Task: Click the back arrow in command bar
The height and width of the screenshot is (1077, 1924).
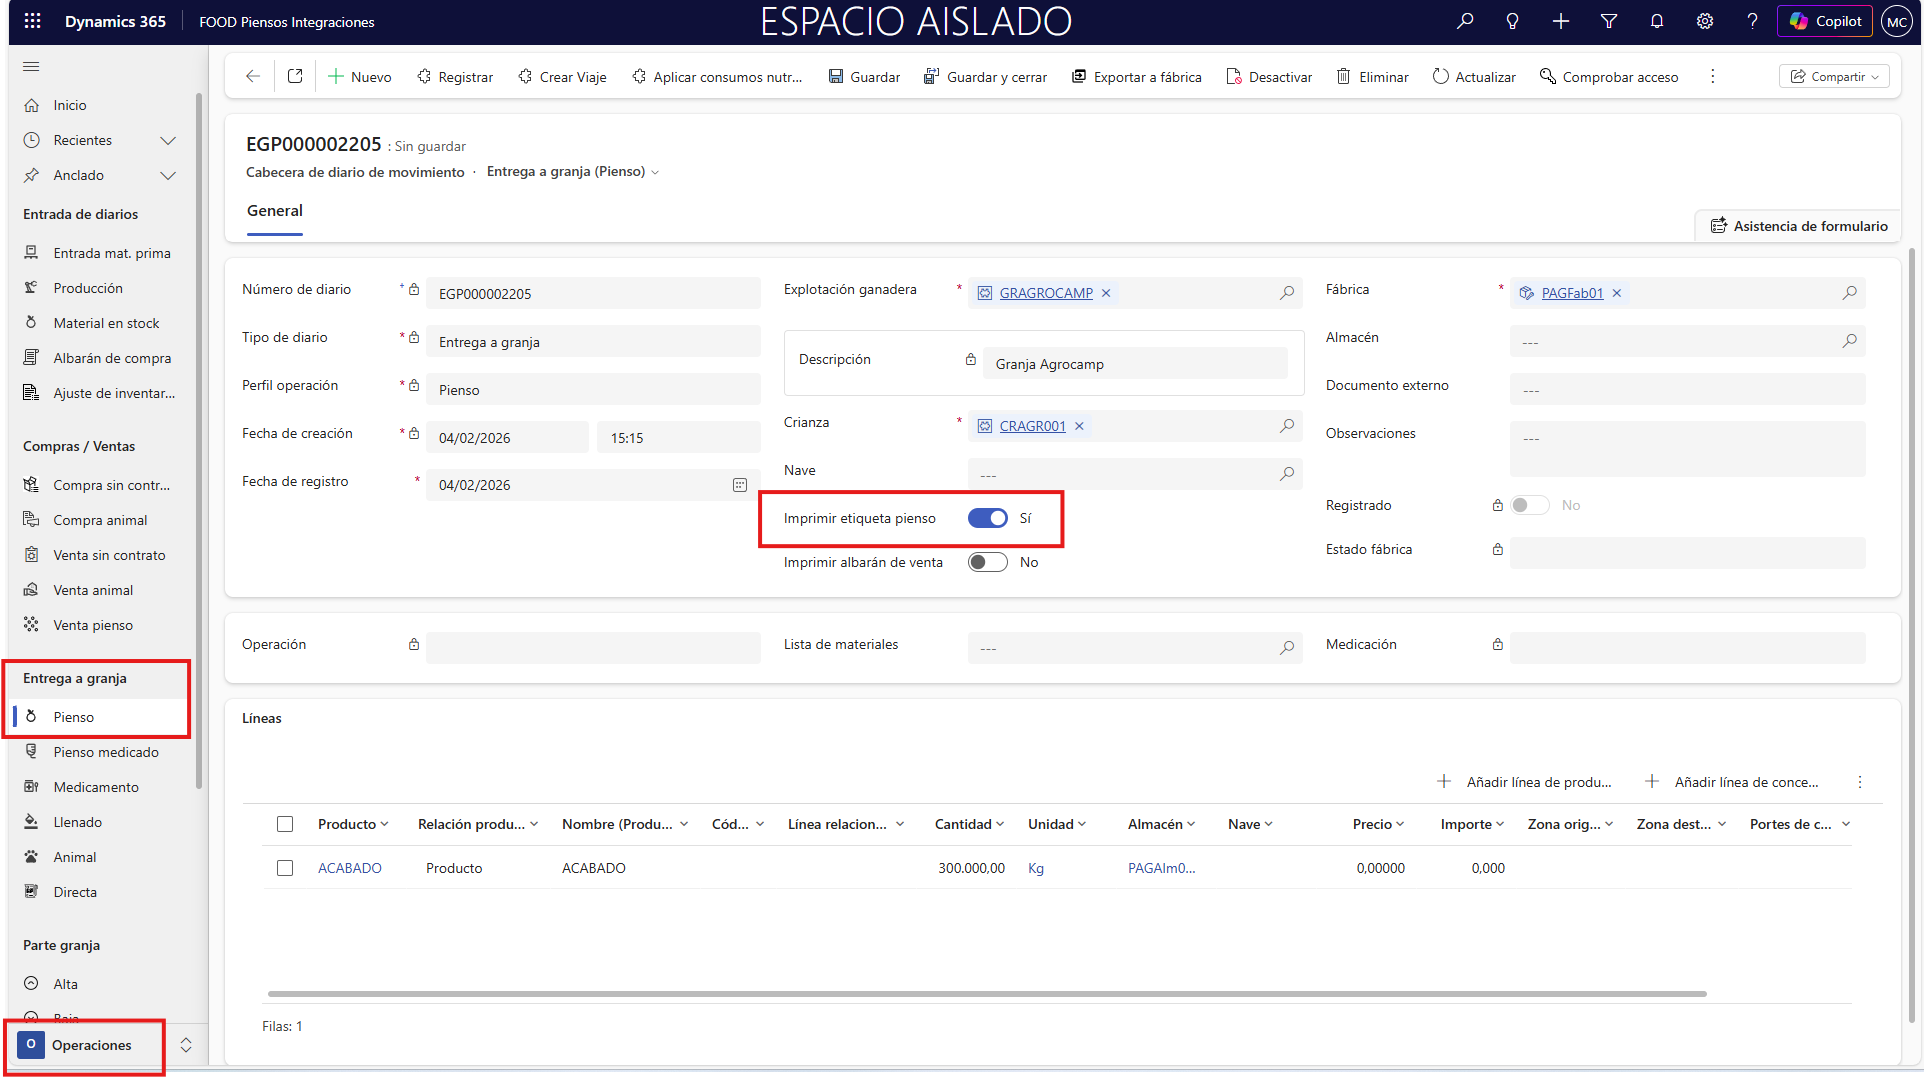Action: [253, 77]
